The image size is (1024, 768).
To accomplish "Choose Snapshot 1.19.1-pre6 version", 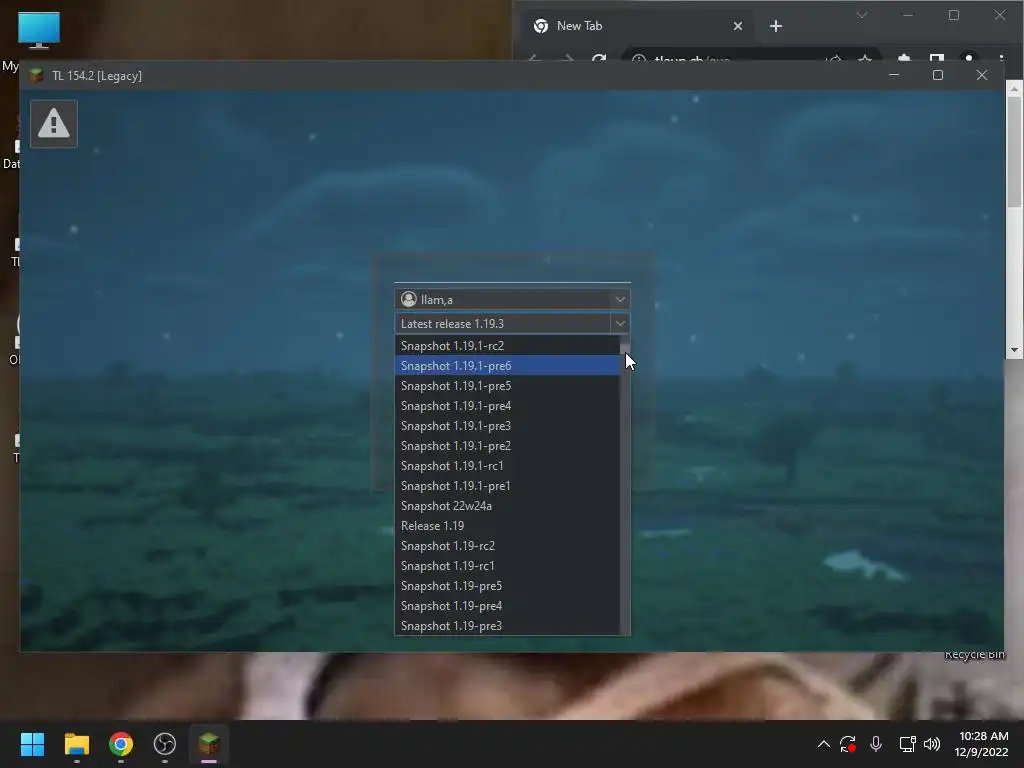I will [507, 366].
